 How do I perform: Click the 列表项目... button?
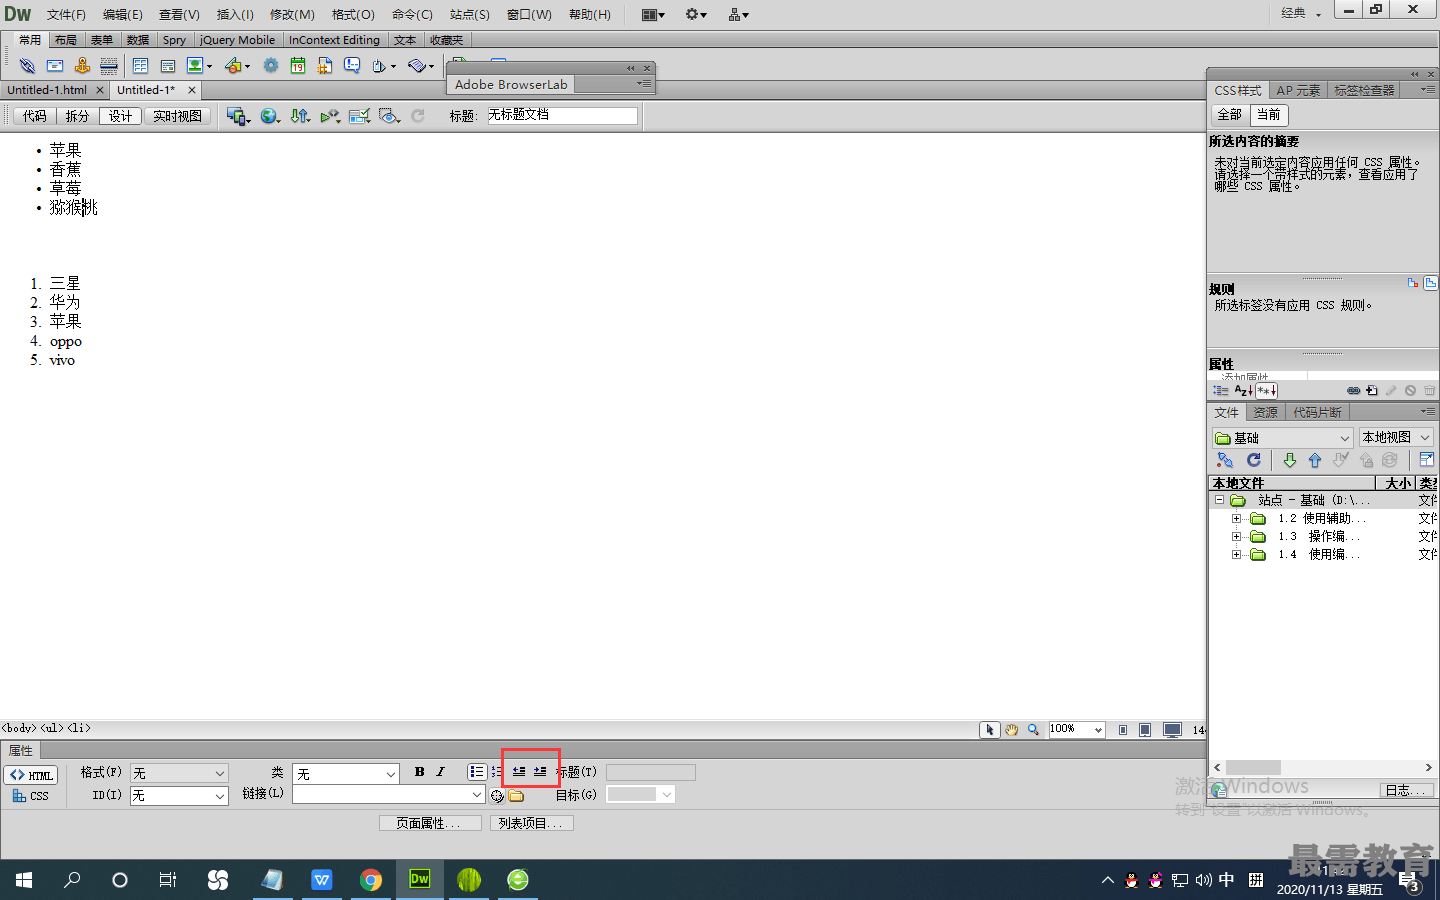click(x=531, y=823)
